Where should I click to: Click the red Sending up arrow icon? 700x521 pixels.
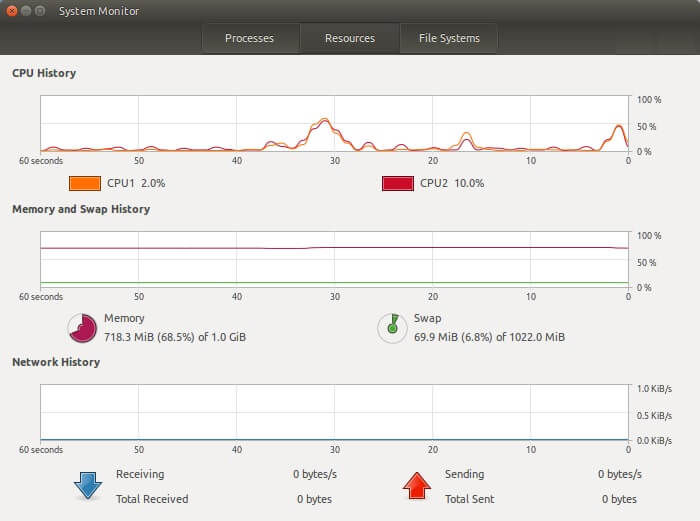tap(417, 486)
